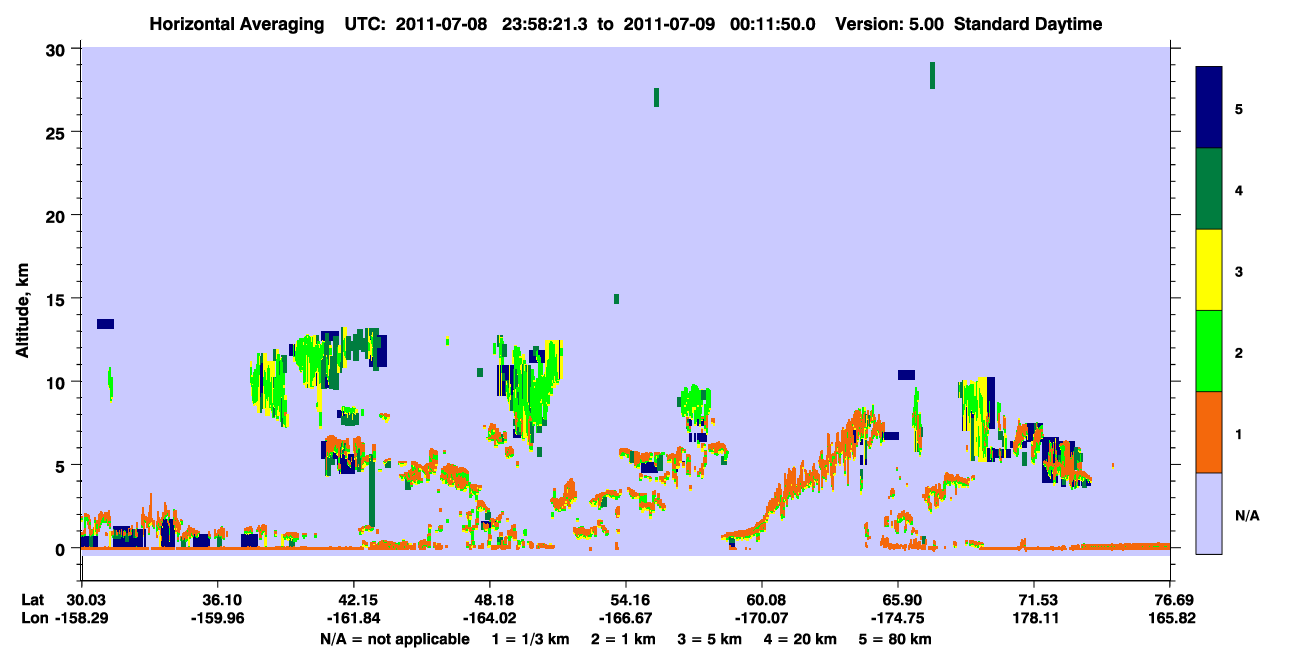Click latitude value '60.08'
This screenshot has width=1300, height=667.
(762, 600)
